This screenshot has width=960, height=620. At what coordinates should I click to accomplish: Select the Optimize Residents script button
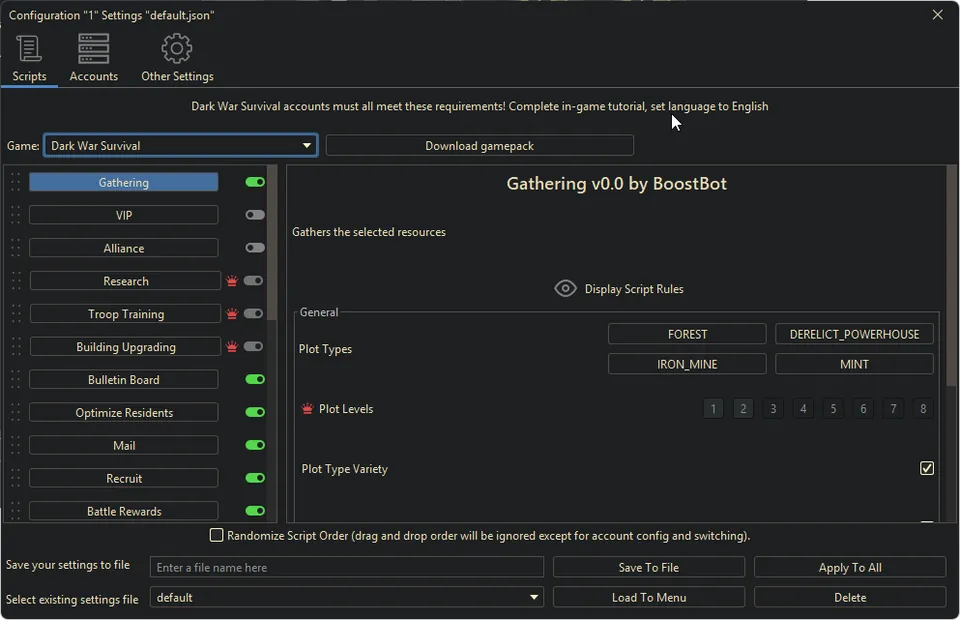click(124, 413)
